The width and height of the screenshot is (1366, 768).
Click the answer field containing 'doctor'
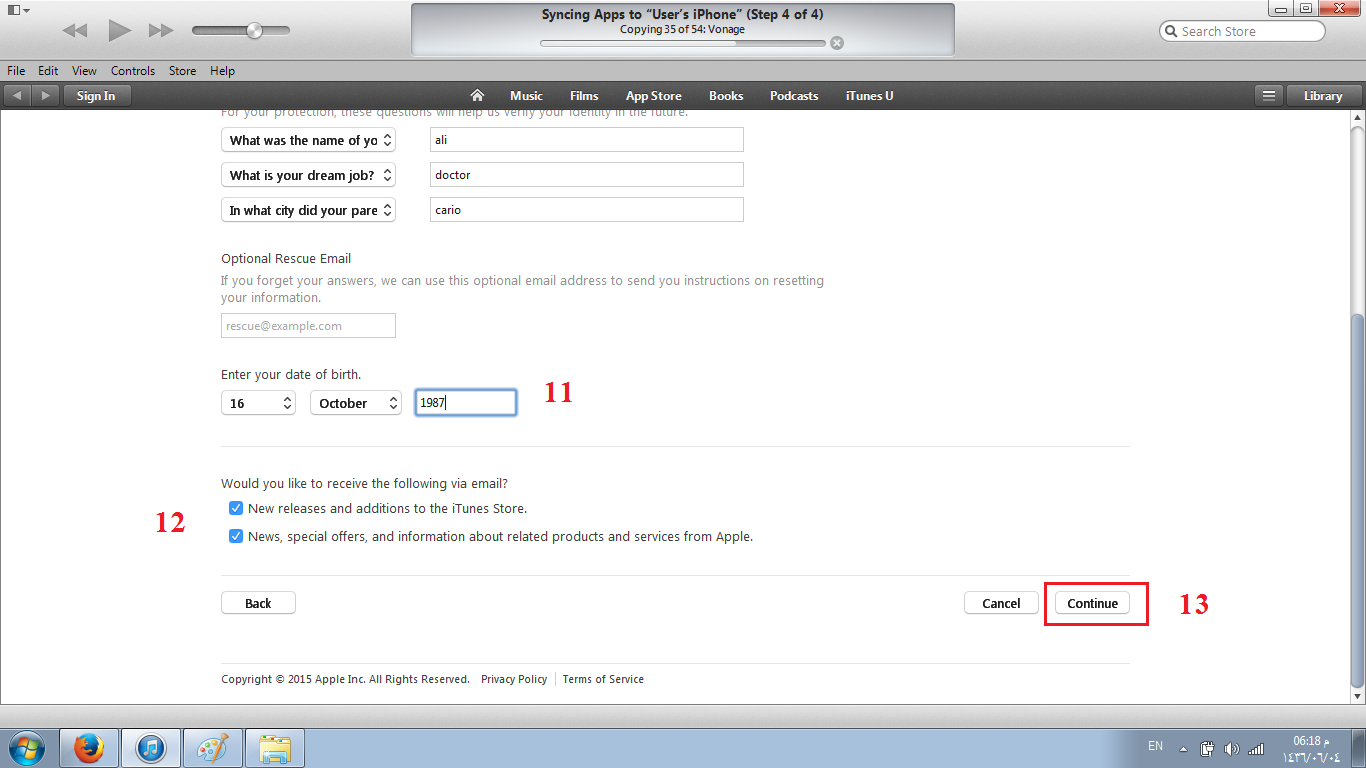click(x=587, y=175)
